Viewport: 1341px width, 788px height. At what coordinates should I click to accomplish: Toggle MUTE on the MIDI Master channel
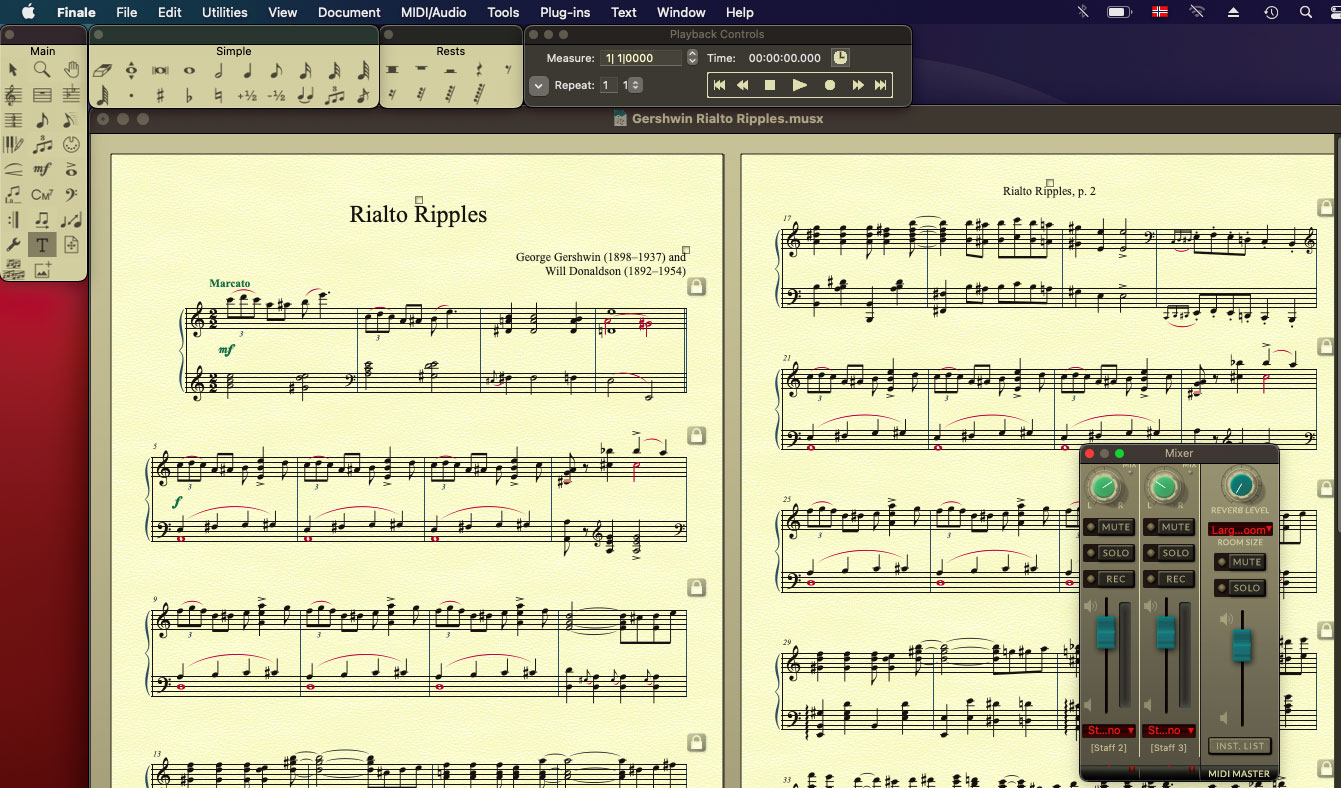(x=1240, y=562)
